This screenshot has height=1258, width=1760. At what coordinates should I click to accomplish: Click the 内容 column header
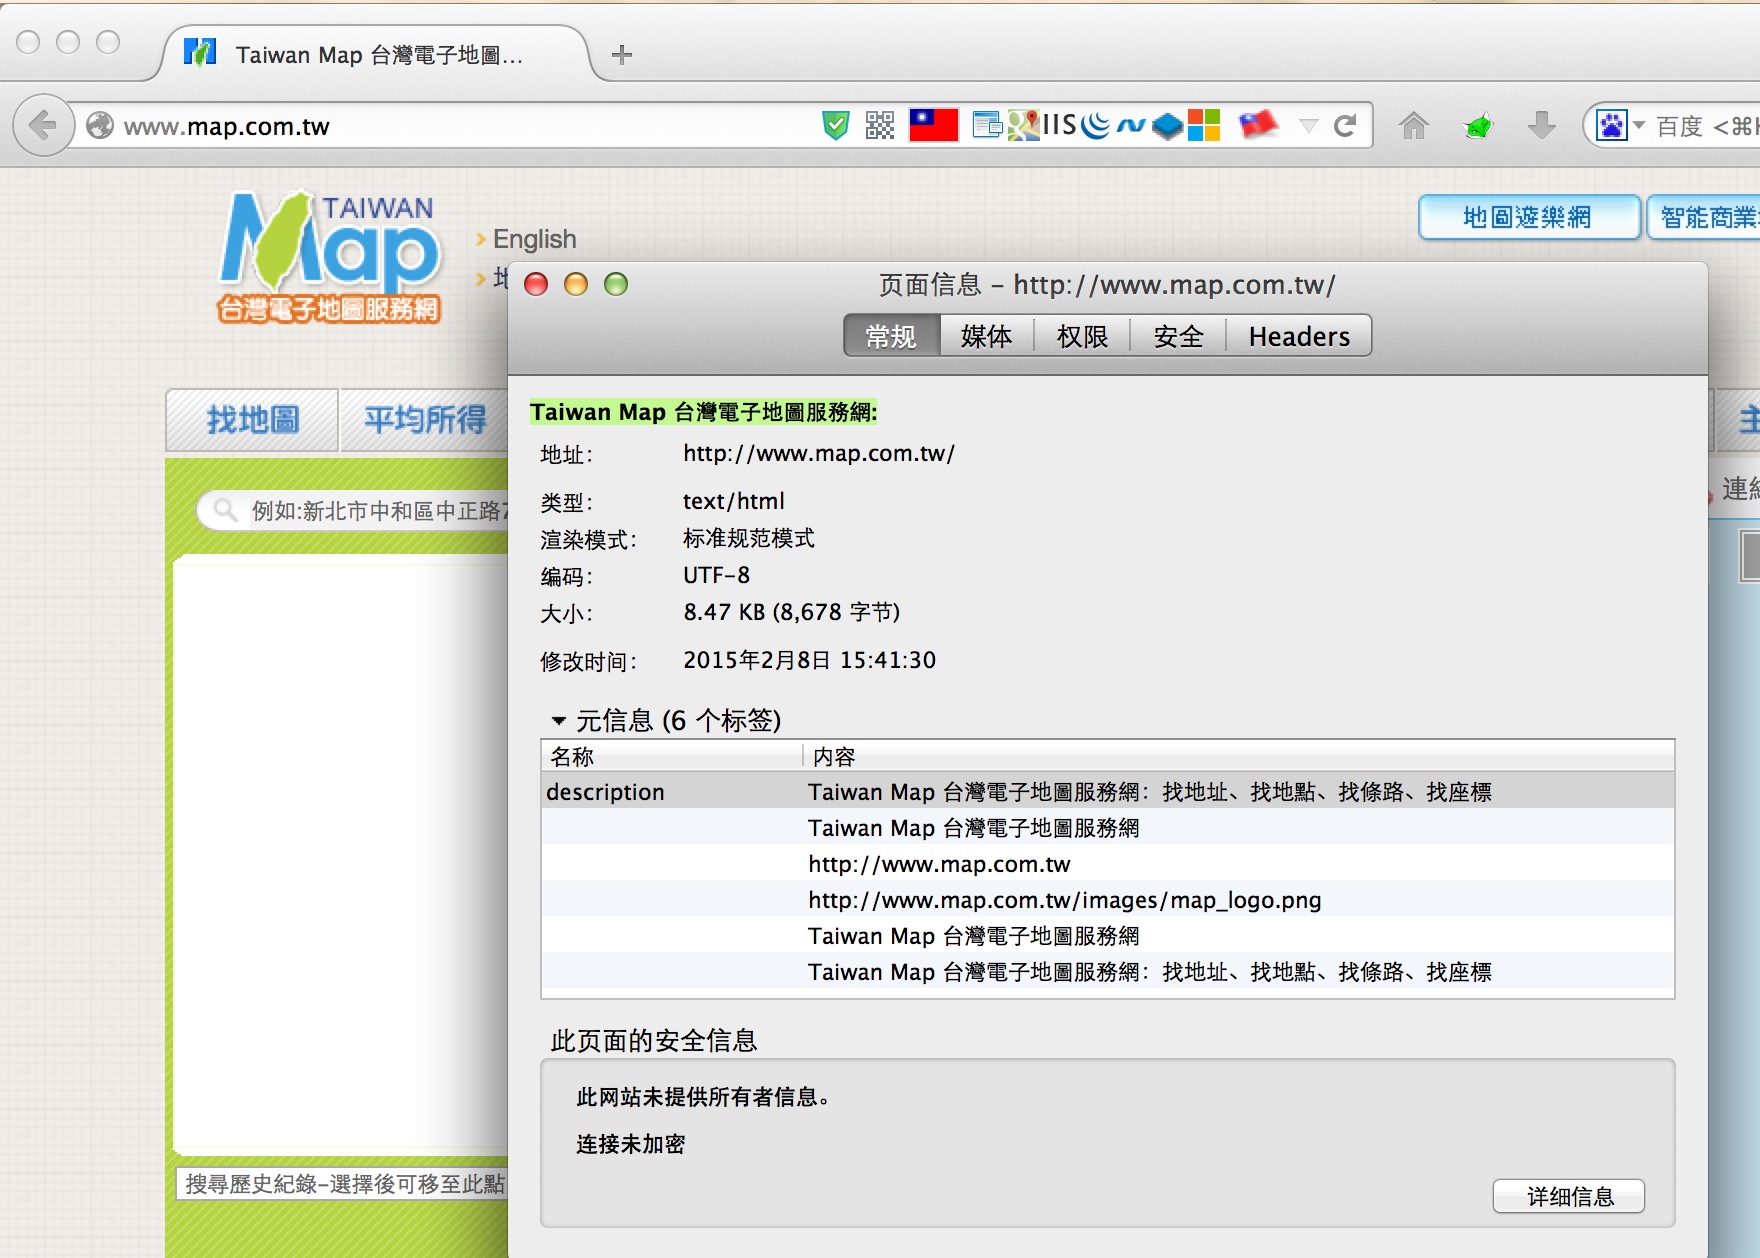point(1239,756)
